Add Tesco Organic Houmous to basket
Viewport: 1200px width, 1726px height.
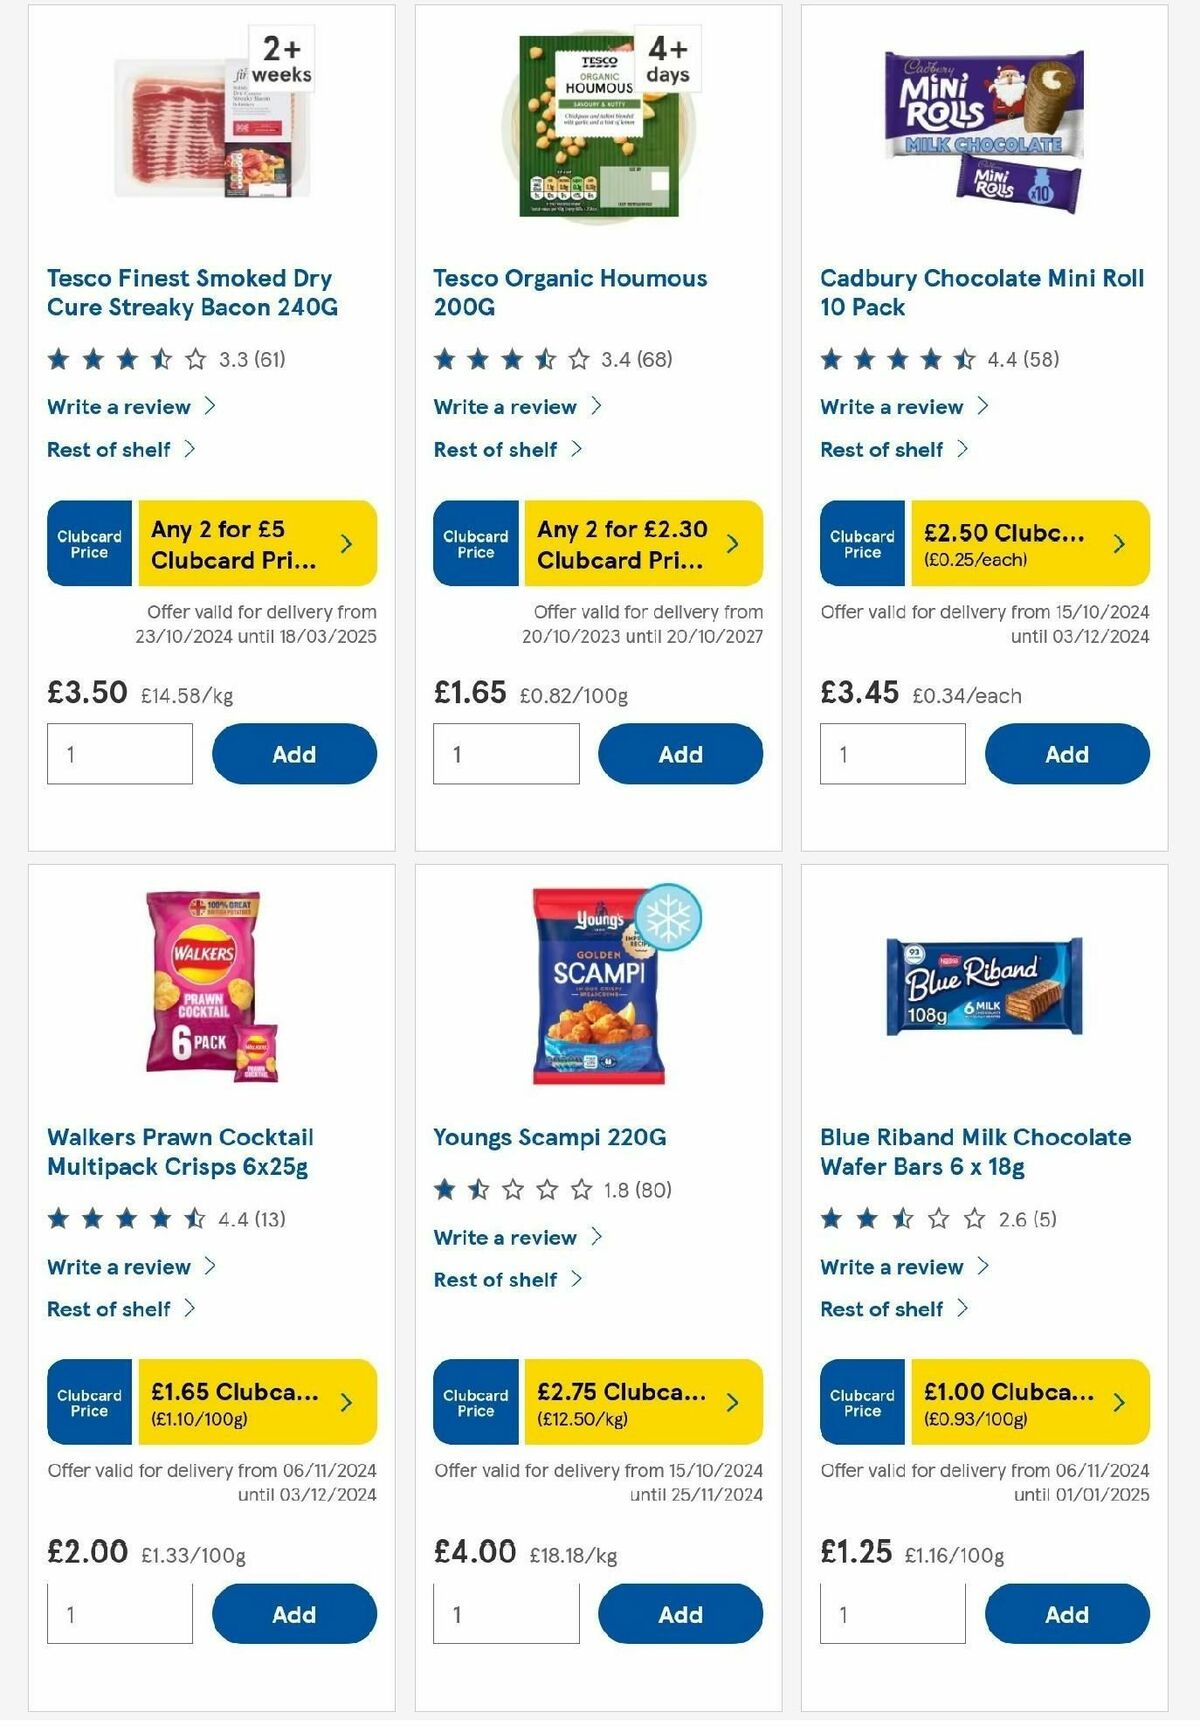pyautogui.click(x=680, y=753)
